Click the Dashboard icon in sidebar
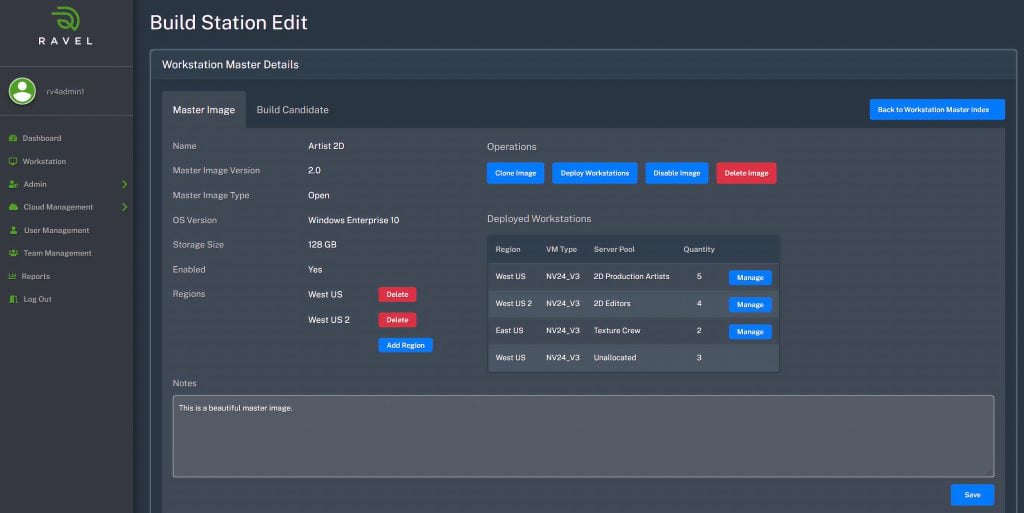The width and height of the screenshot is (1024, 513). point(13,138)
